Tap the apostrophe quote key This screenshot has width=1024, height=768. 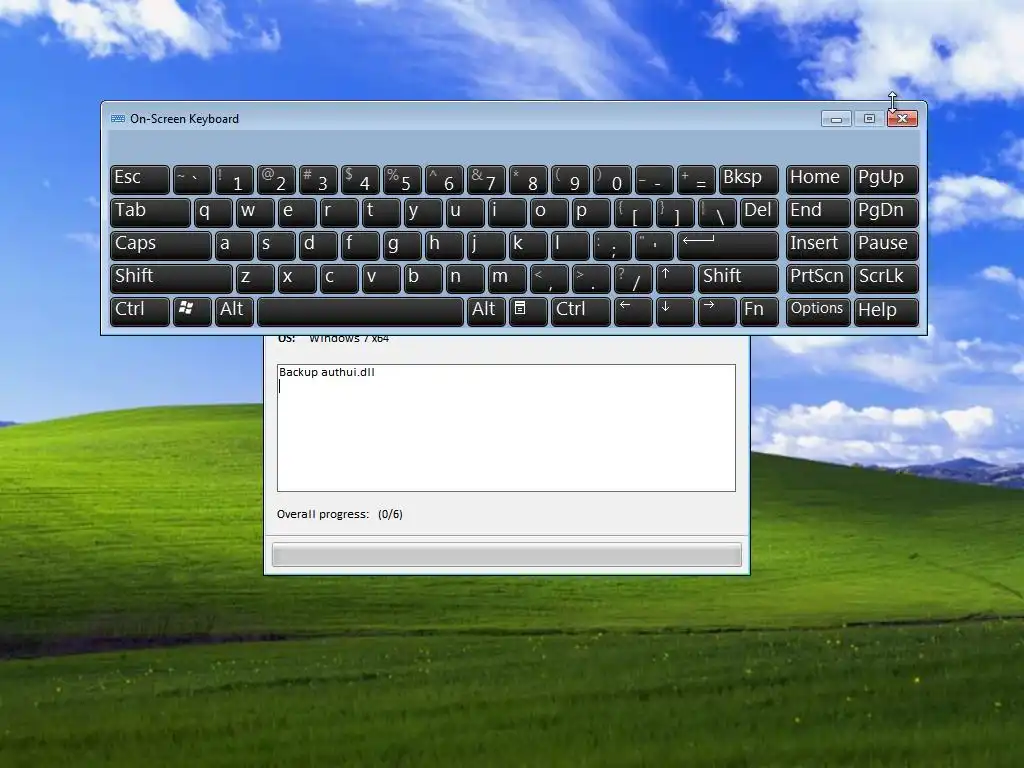click(654, 245)
